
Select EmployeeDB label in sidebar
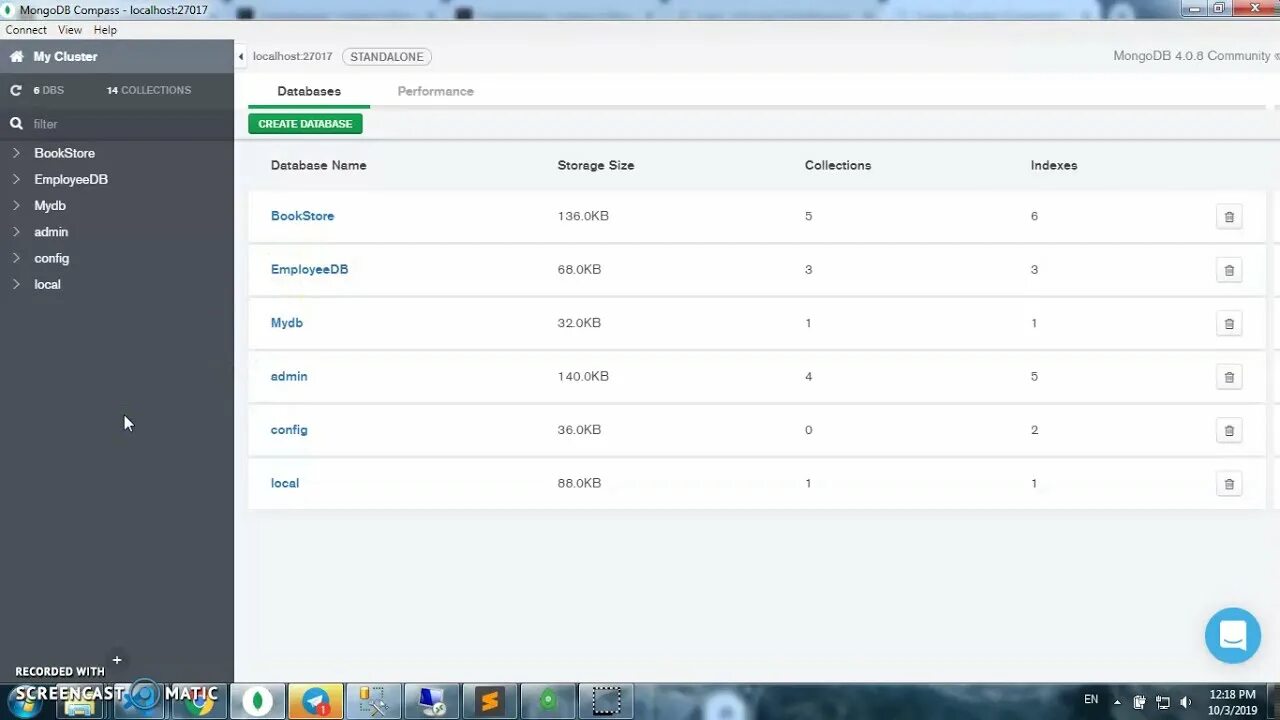click(71, 179)
